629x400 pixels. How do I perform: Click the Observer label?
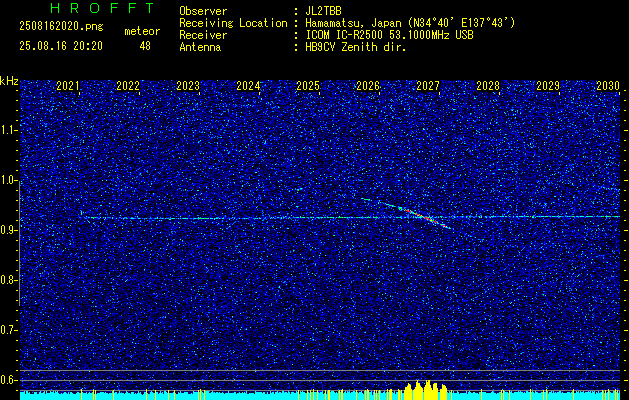(203, 11)
